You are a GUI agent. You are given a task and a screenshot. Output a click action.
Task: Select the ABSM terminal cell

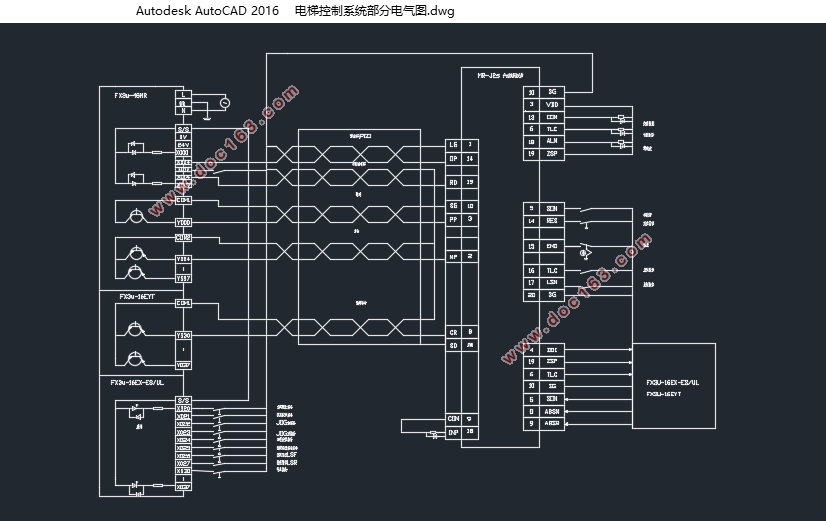552,411
